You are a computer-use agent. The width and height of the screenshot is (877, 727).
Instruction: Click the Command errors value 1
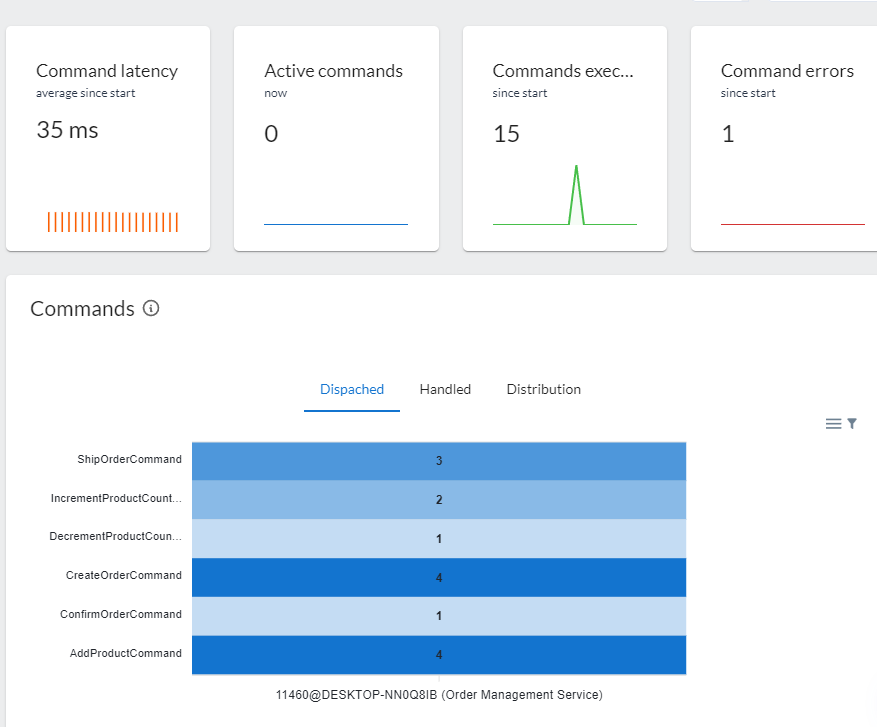click(728, 134)
